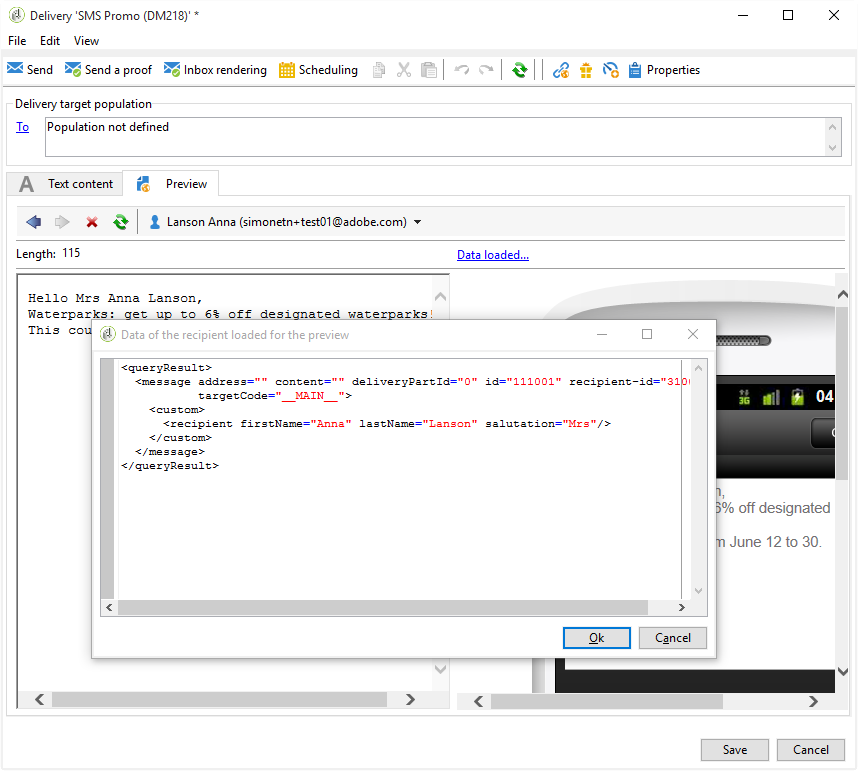The width and height of the screenshot is (858, 771).
Task: Click right arrow of SMS text horizontal scrollbar
Action: click(x=410, y=699)
